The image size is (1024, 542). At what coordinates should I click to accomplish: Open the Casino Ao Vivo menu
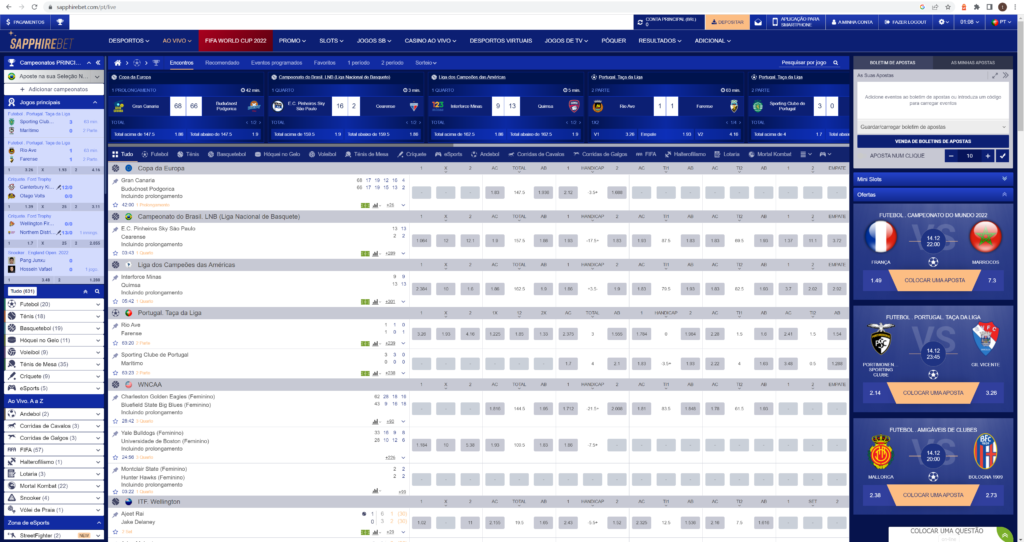coord(428,40)
